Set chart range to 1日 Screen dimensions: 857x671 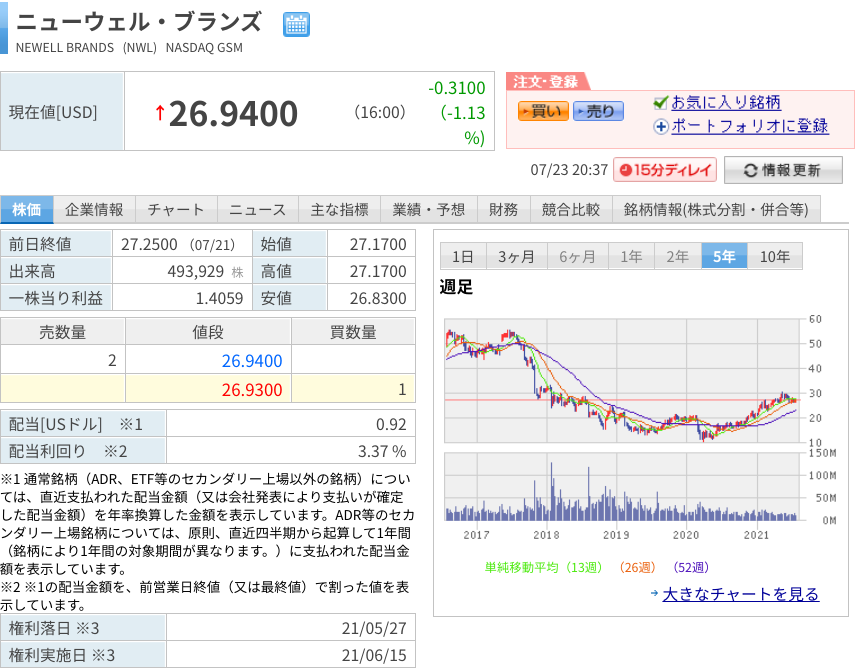click(x=463, y=256)
